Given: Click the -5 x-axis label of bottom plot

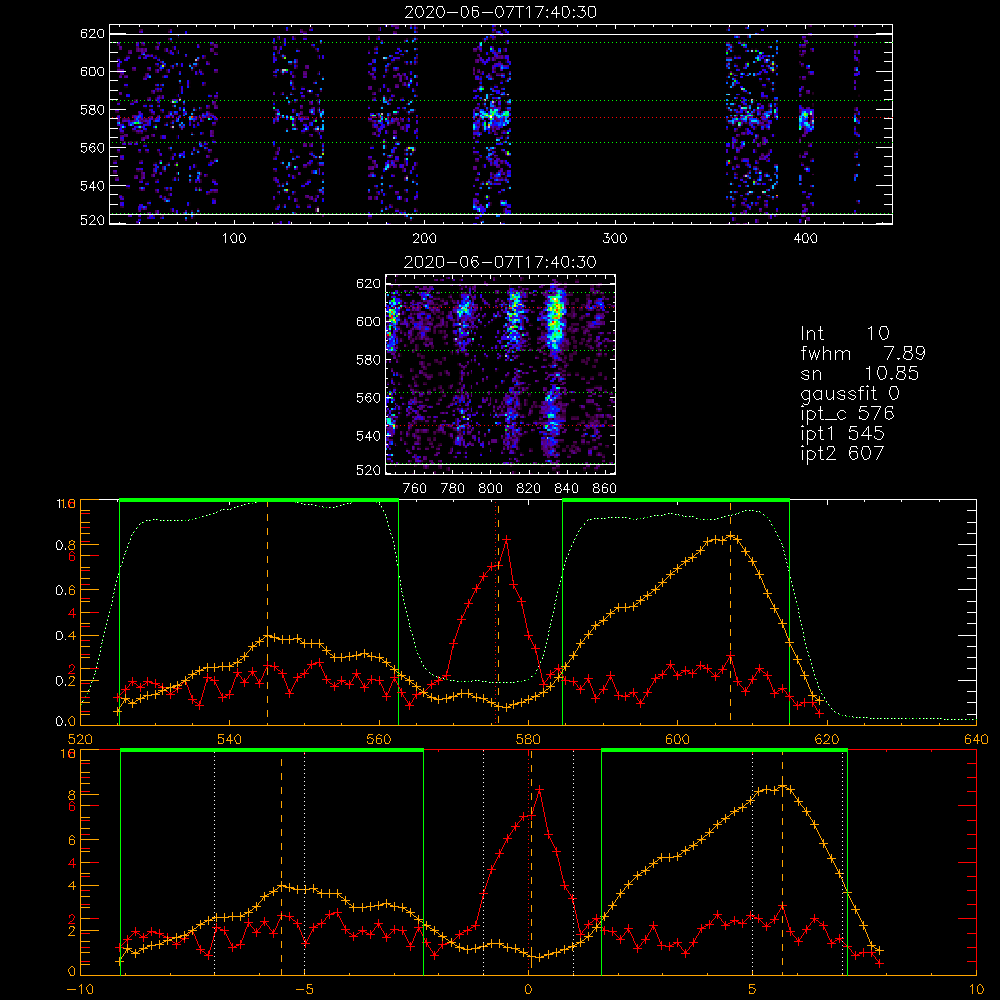Looking at the screenshot, I should 304,989.
